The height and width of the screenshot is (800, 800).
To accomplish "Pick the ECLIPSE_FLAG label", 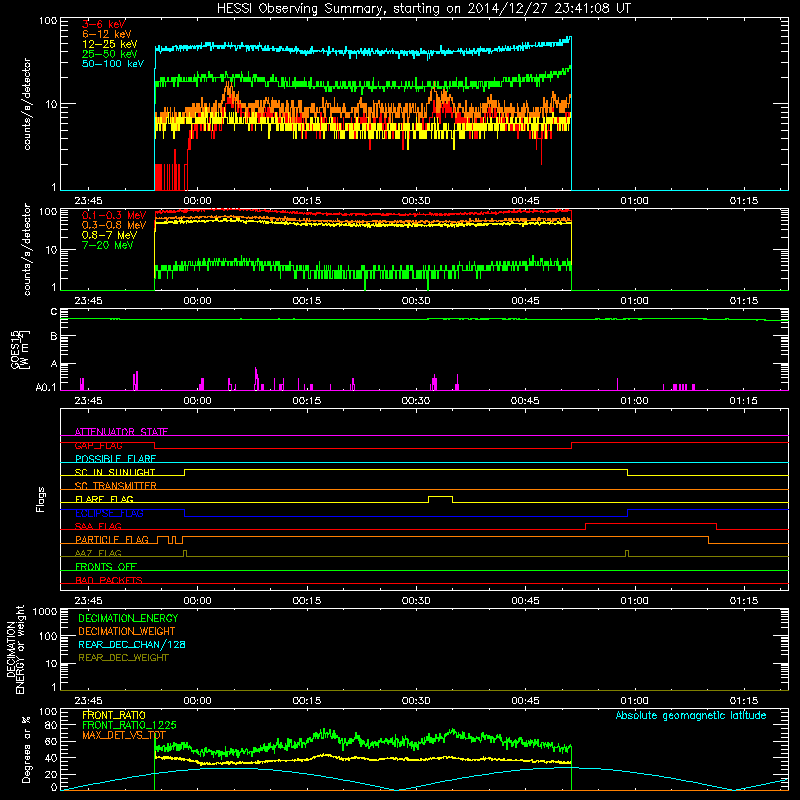I will (x=109, y=513).
